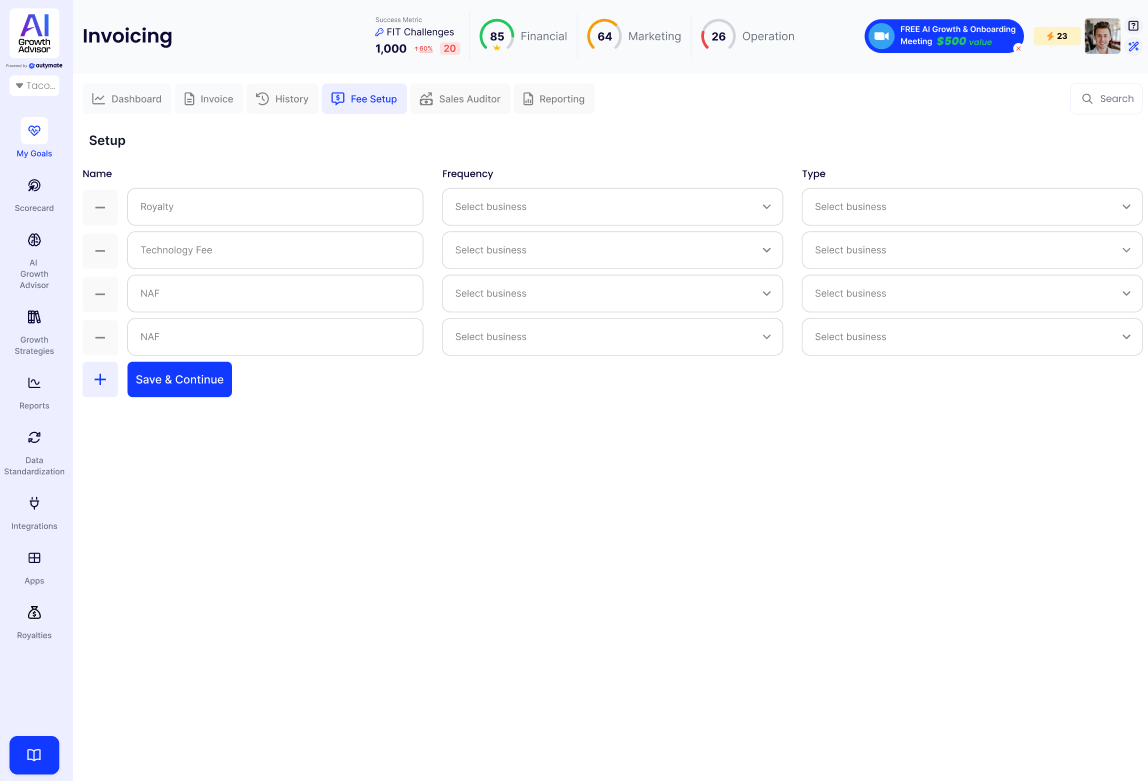Open the Taco business selector

34,86
